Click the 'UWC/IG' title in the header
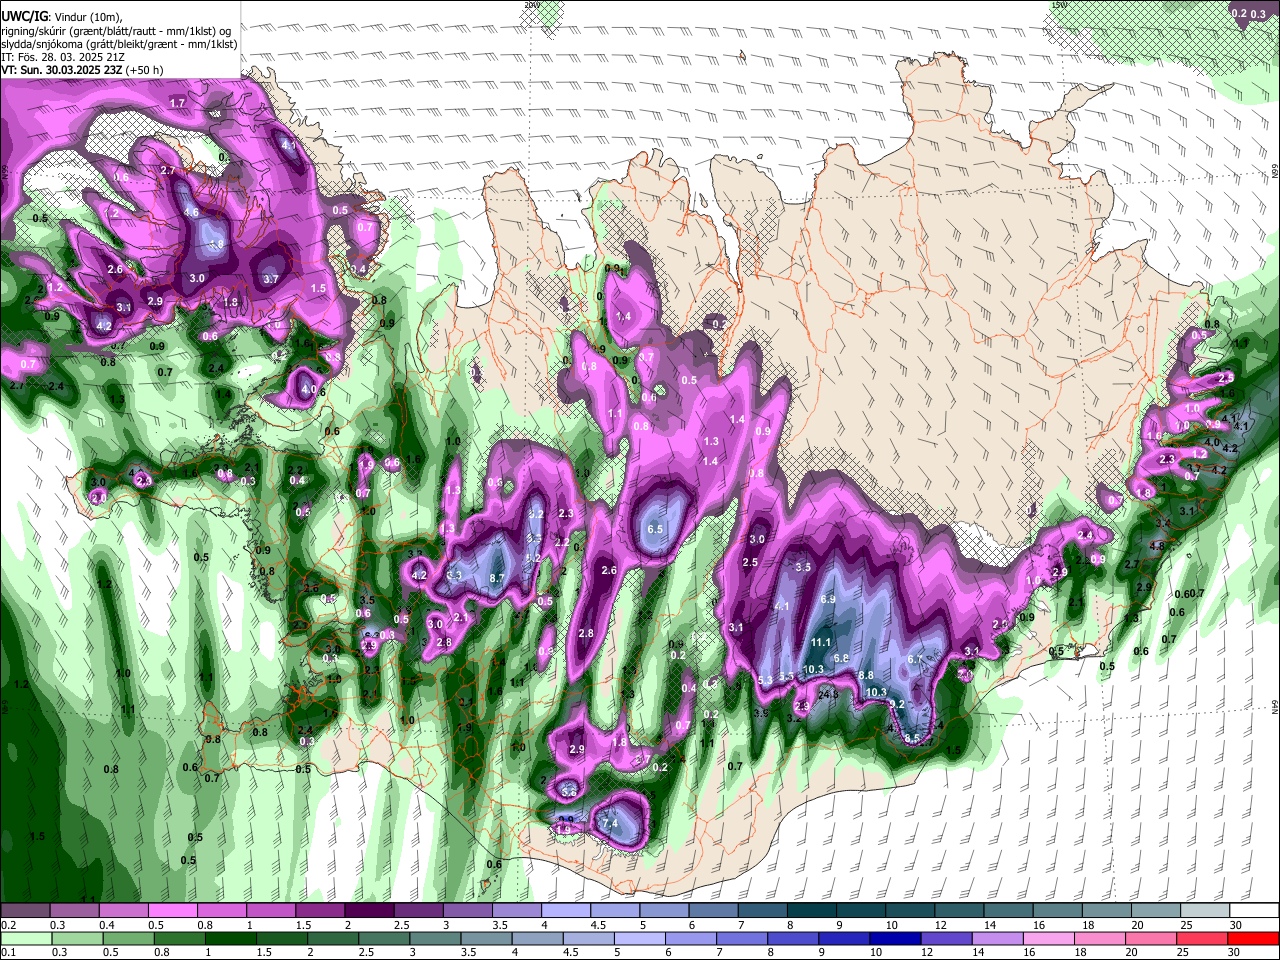The height and width of the screenshot is (960, 1280). 24,16
